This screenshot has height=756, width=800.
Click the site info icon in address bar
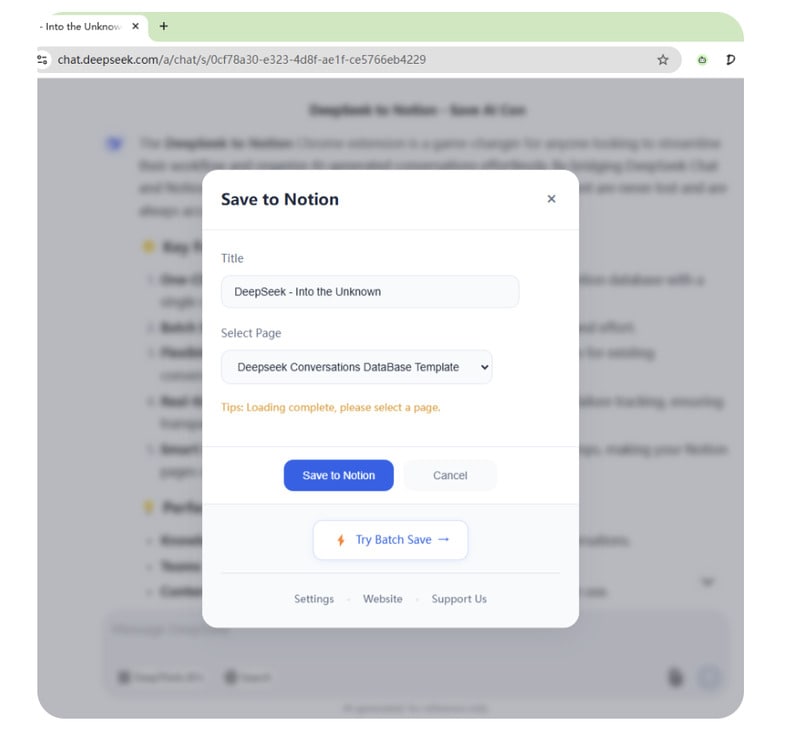(x=42, y=60)
